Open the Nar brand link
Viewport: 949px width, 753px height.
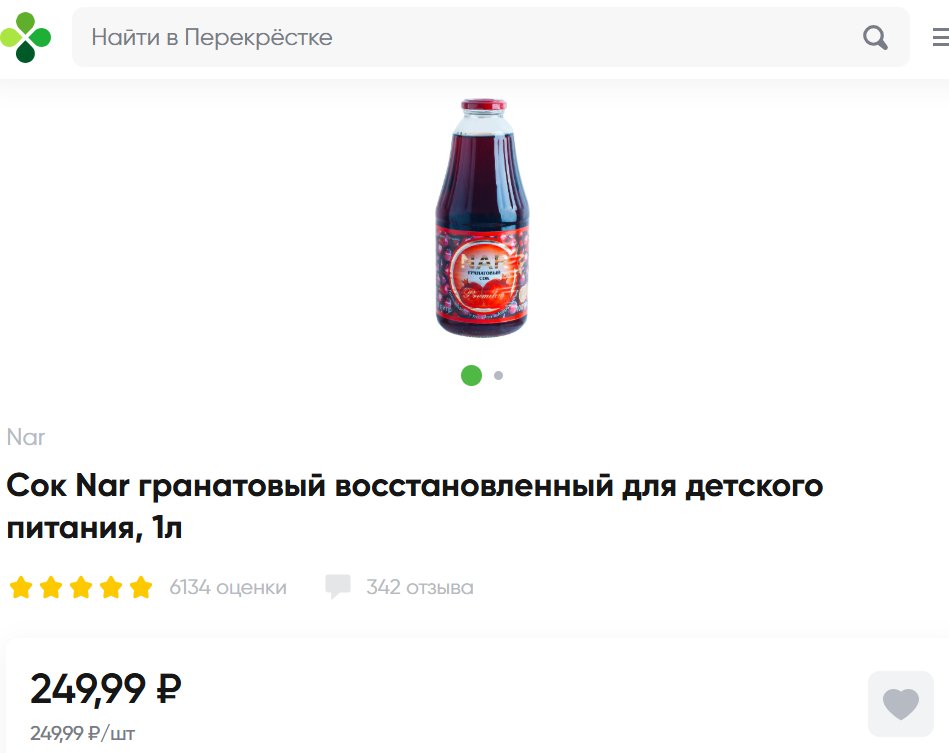click(26, 437)
